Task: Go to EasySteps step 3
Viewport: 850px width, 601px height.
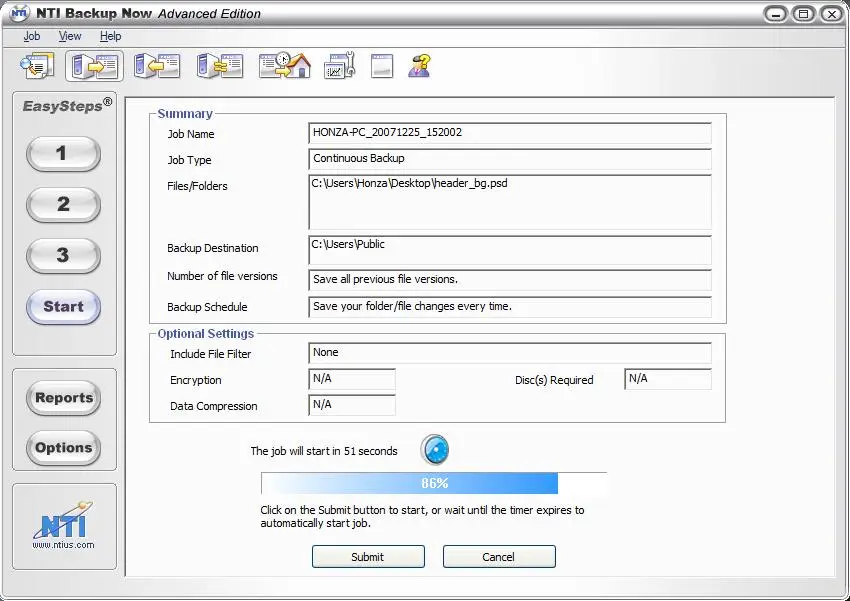Action: pyautogui.click(x=63, y=255)
